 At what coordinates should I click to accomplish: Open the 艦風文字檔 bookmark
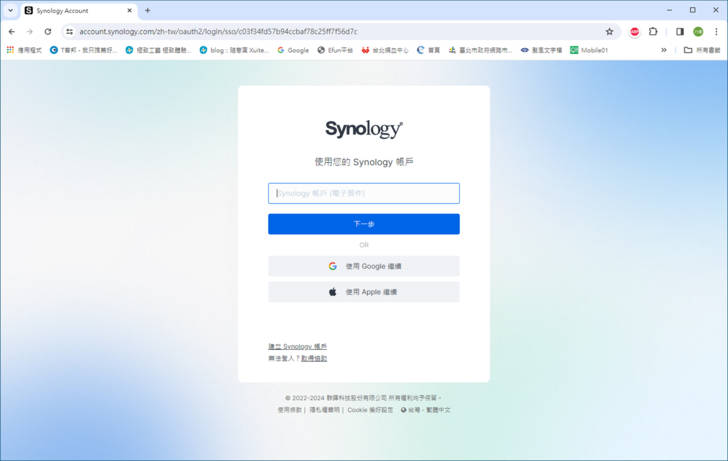[x=541, y=50]
